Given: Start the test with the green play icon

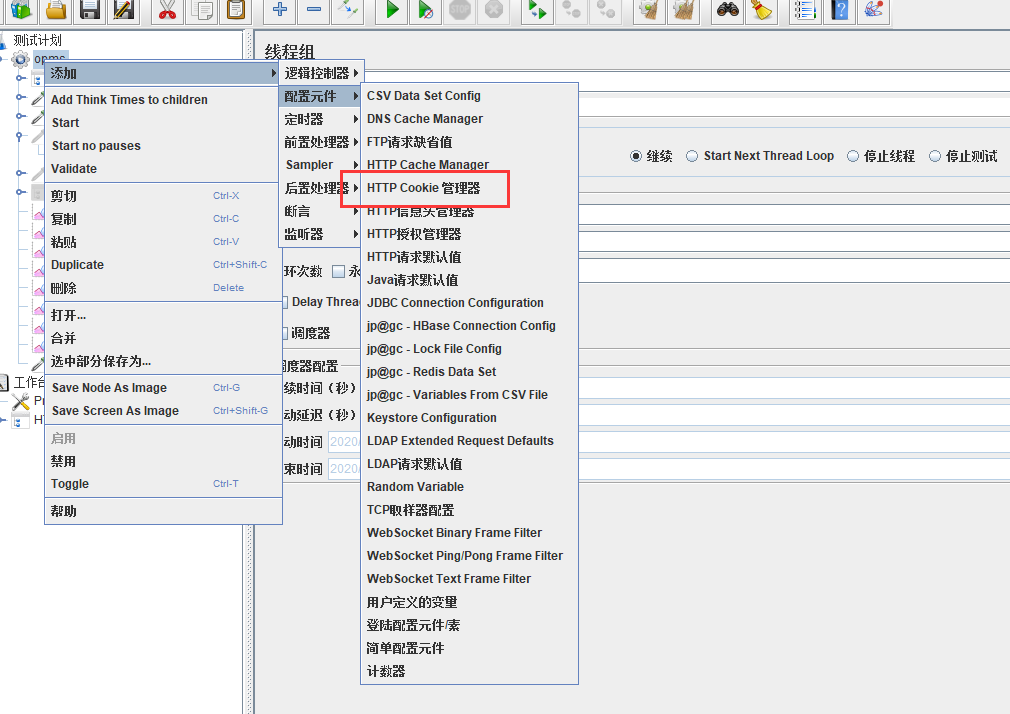Looking at the screenshot, I should [x=391, y=11].
